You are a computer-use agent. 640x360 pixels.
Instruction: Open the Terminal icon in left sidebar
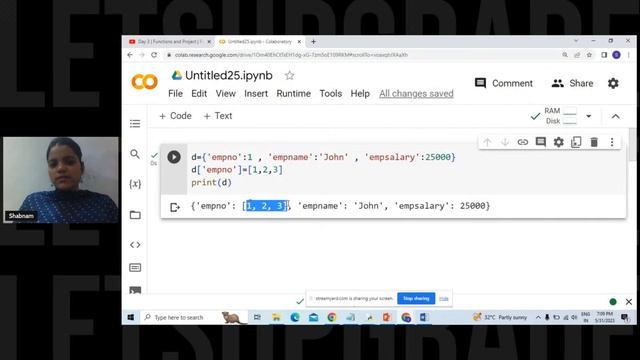pyautogui.click(x=135, y=290)
